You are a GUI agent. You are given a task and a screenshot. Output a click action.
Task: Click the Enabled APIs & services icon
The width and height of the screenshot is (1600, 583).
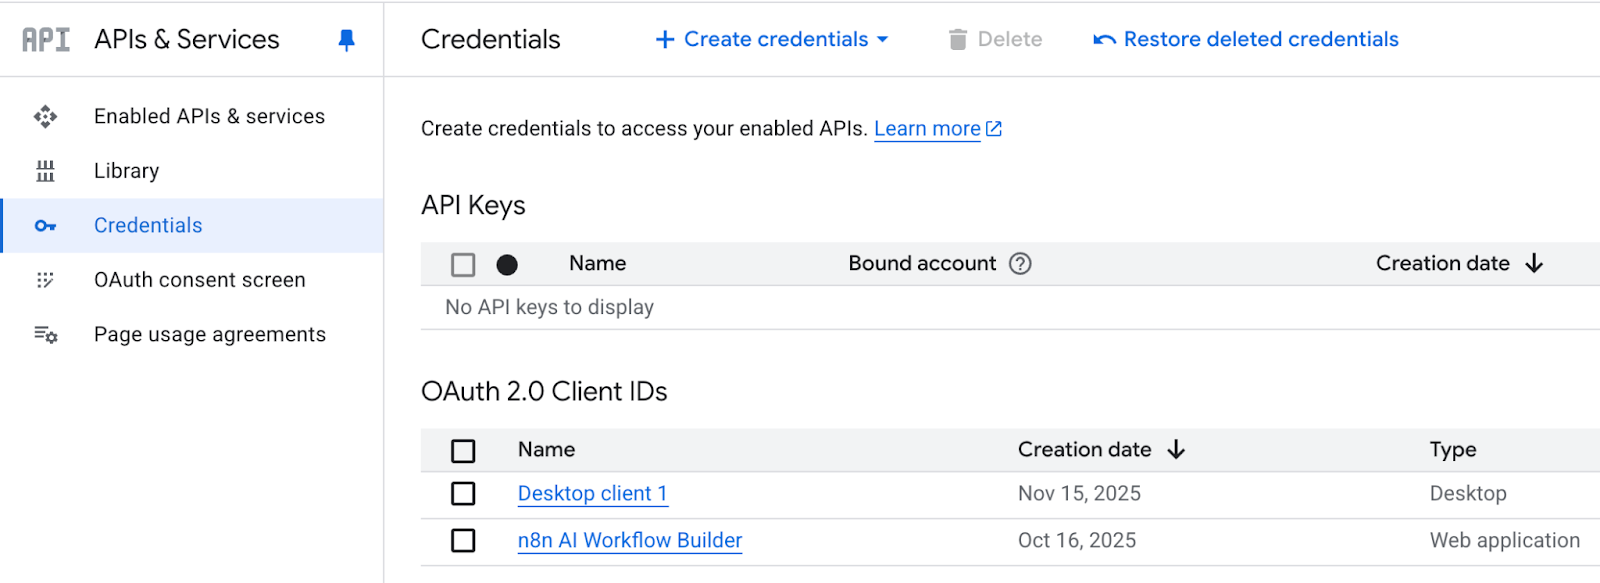coord(45,116)
